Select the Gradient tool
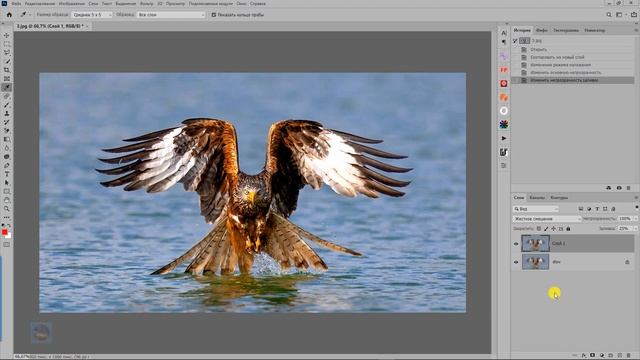 [7, 140]
